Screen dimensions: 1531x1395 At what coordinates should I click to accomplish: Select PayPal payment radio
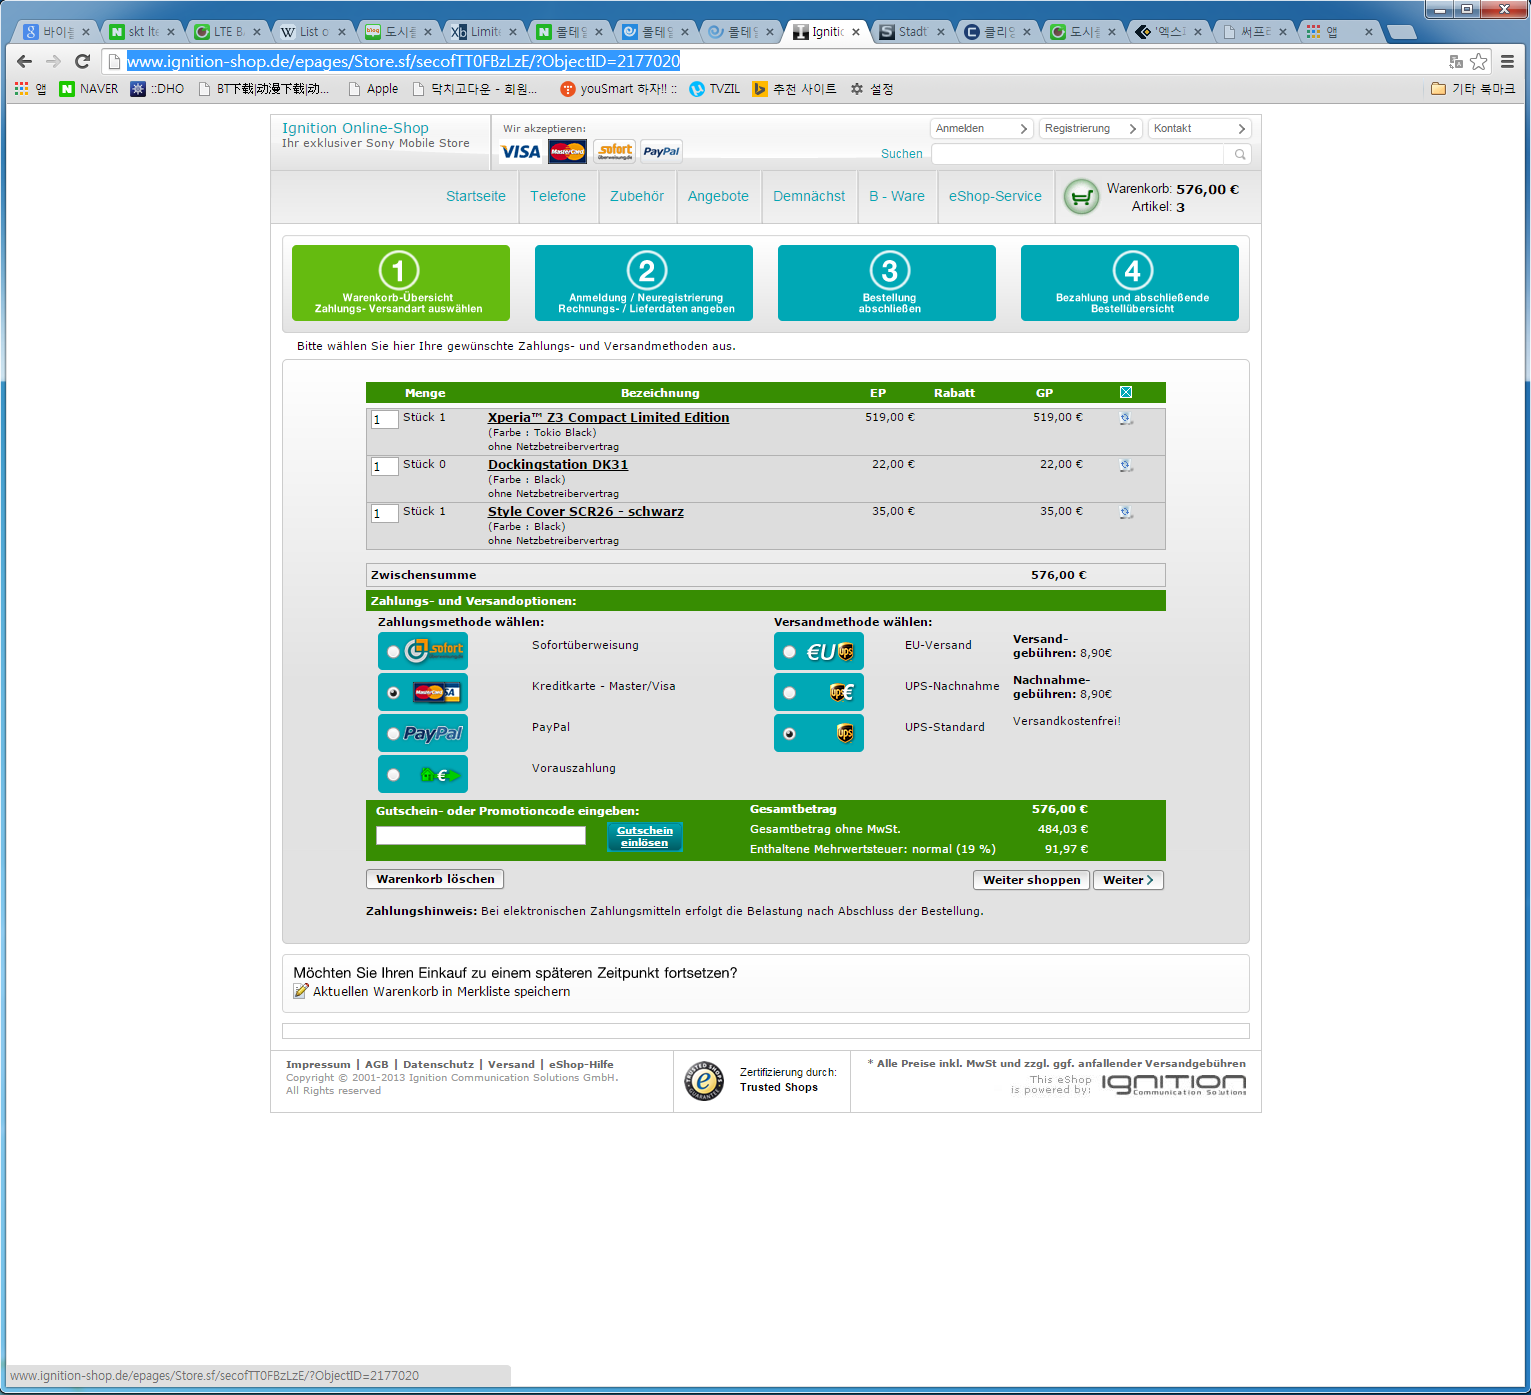tap(394, 734)
